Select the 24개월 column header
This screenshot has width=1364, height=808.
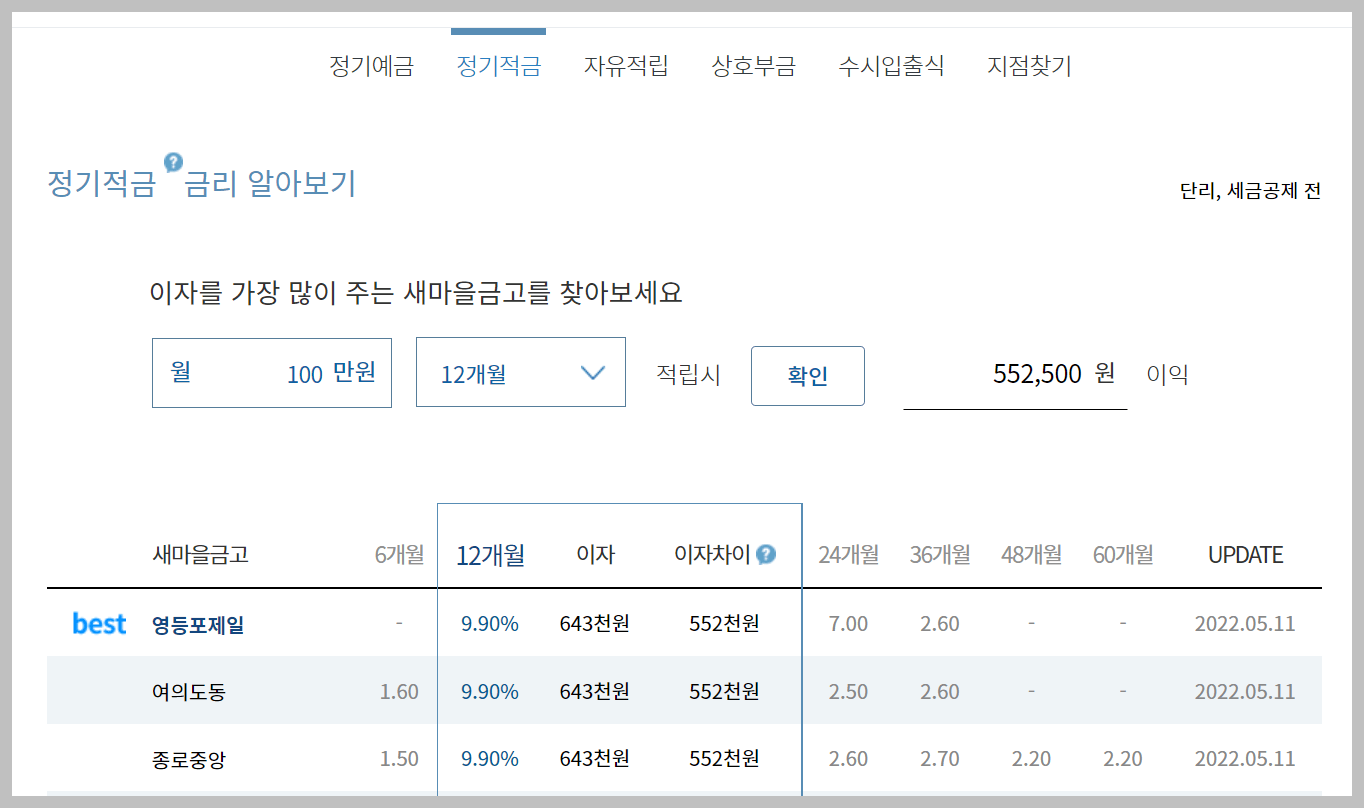pyautogui.click(x=848, y=554)
